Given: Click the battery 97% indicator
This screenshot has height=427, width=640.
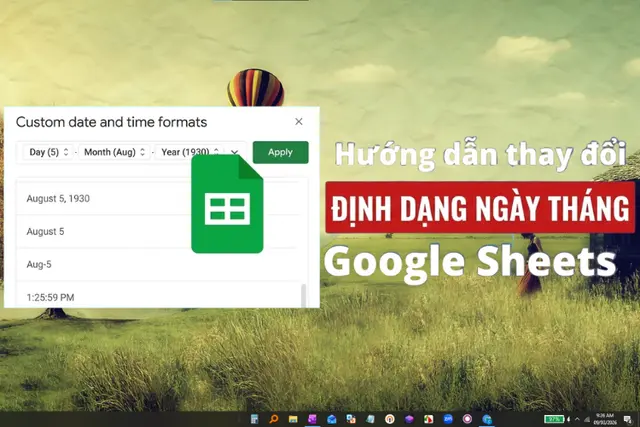Looking at the screenshot, I should click(554, 419).
